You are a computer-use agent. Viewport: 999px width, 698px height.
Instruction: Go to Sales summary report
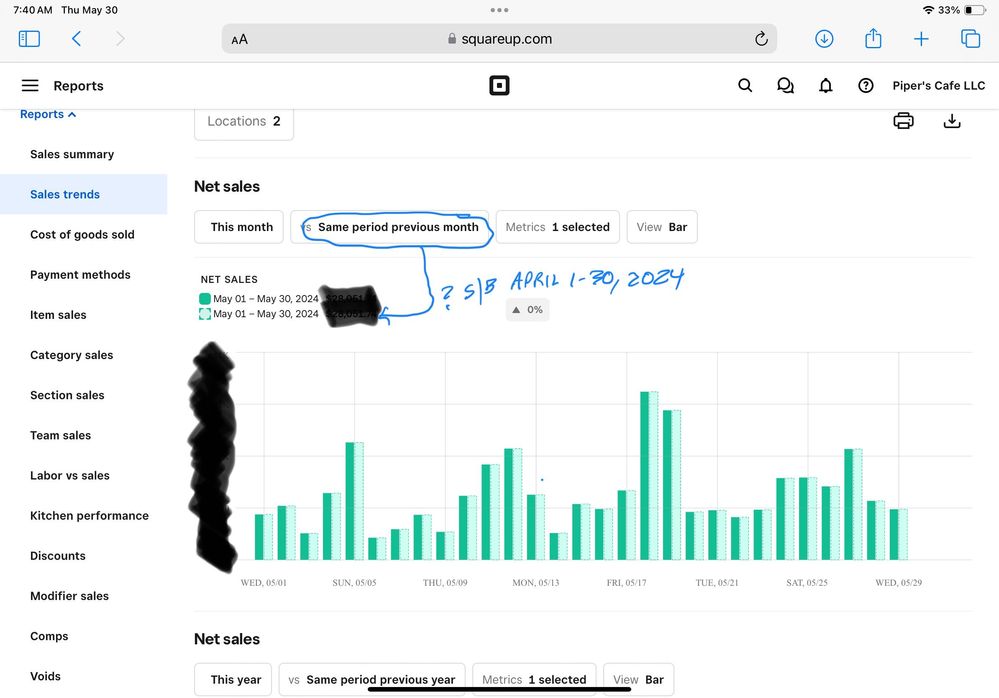coord(72,155)
